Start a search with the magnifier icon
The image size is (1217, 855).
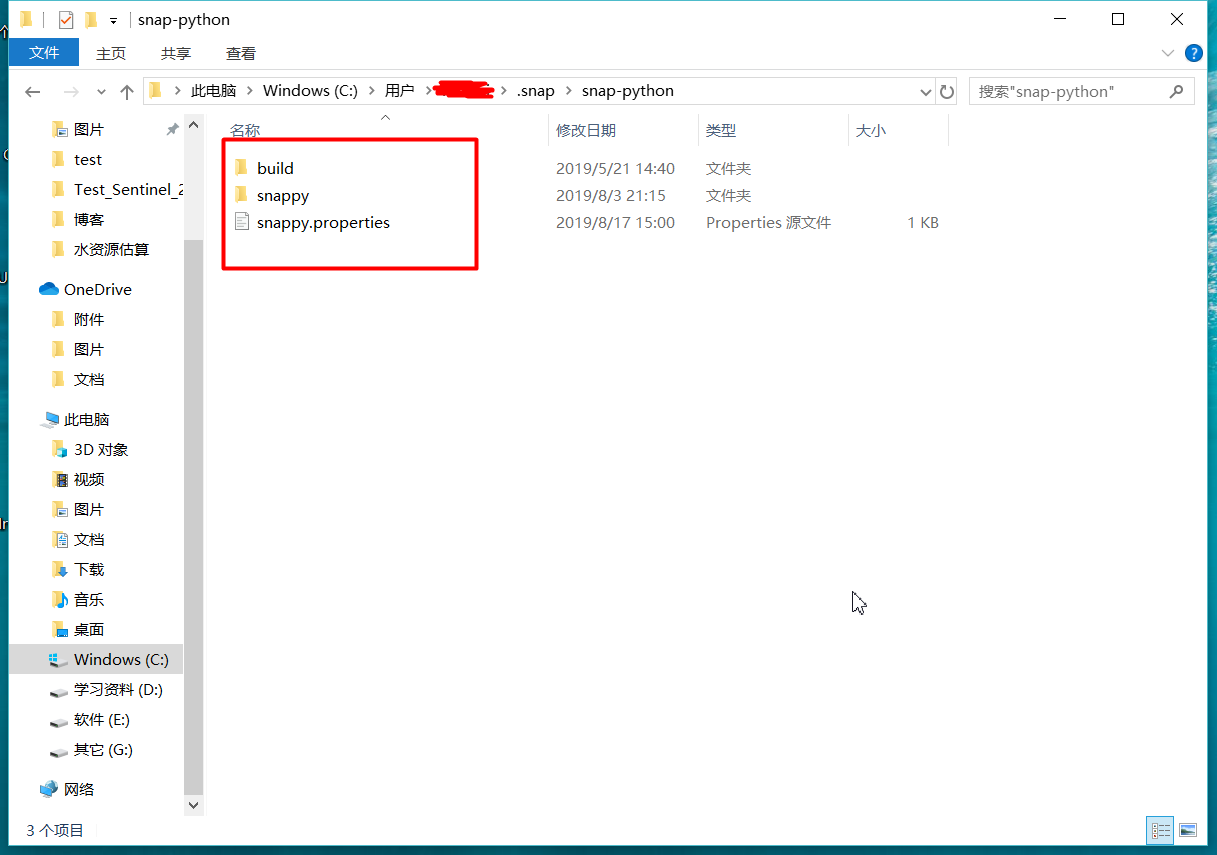(x=1176, y=90)
